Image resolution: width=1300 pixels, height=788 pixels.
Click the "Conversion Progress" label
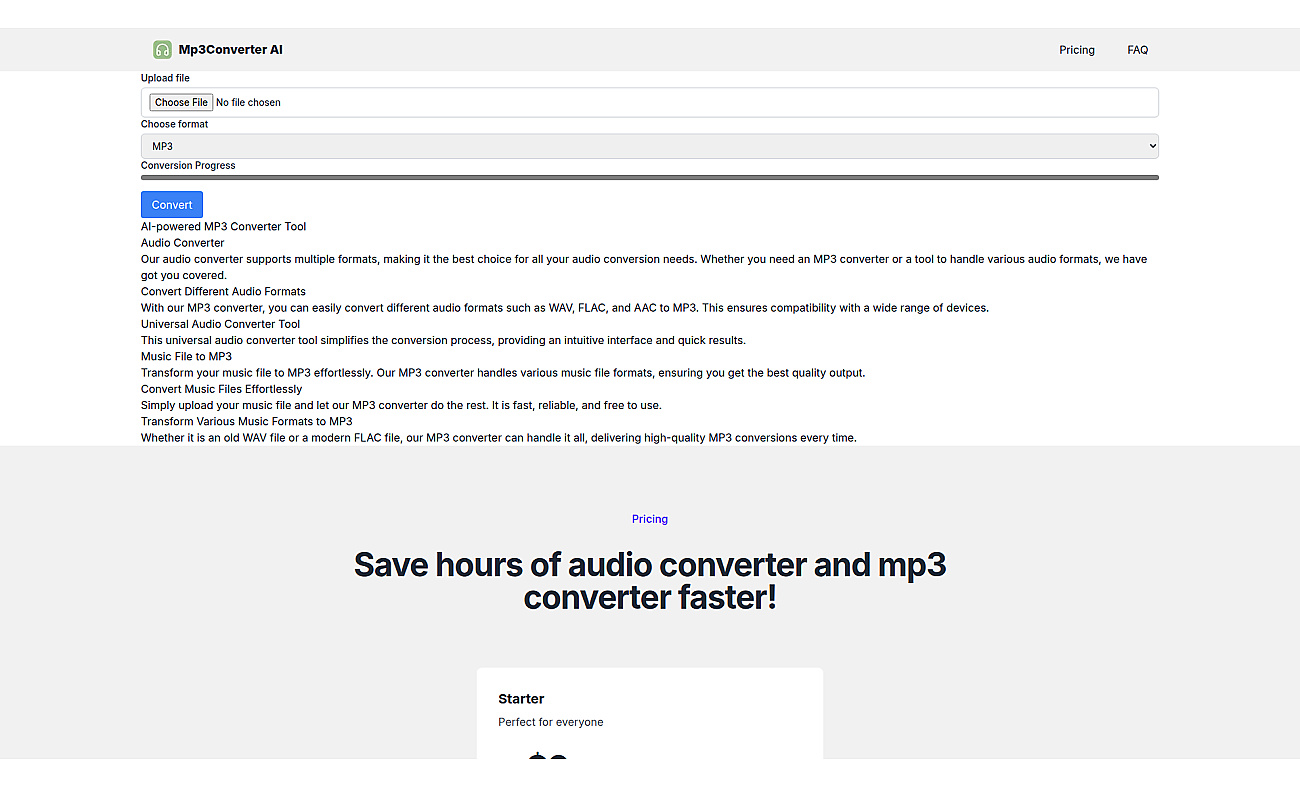(188, 166)
